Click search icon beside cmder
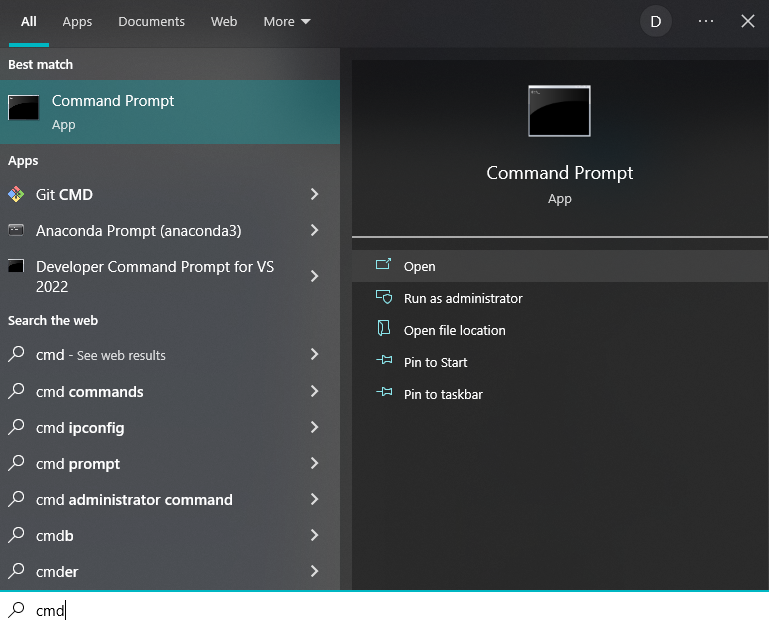769x627 pixels. (x=16, y=571)
